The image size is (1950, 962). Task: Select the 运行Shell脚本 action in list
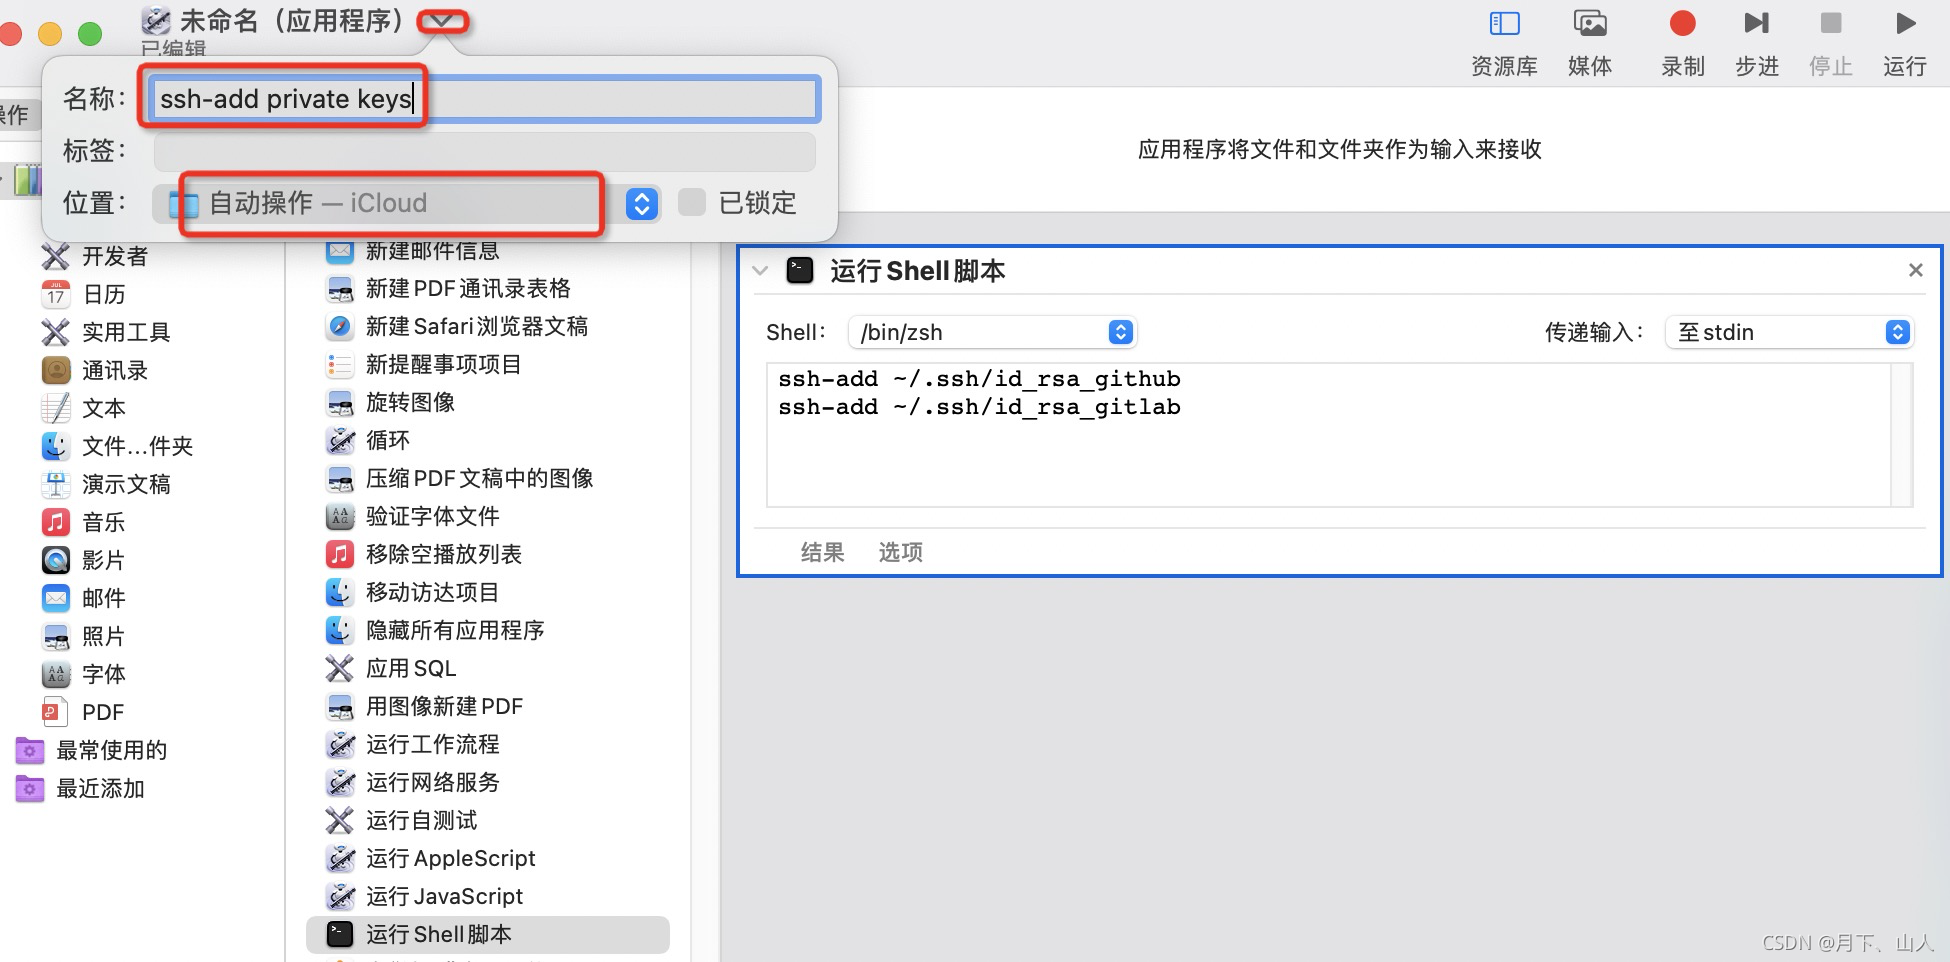(488, 934)
